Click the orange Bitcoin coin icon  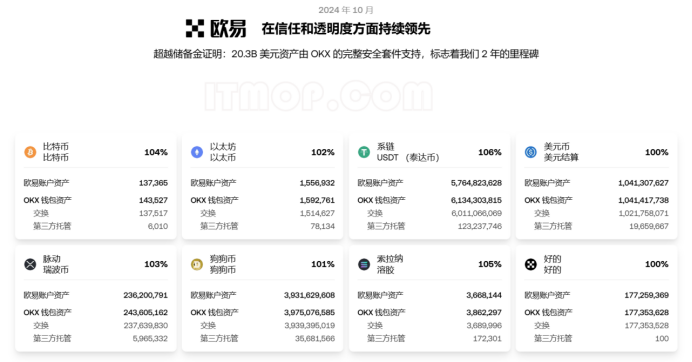30,152
